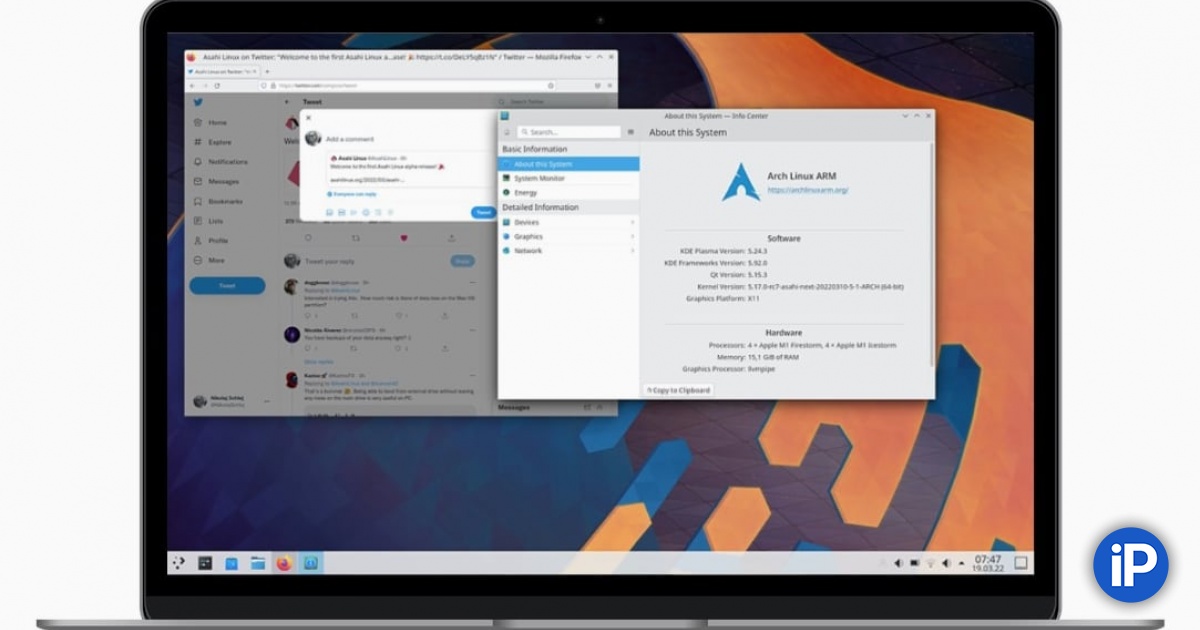Open the archlinuxarm.org link

[x=808, y=190]
